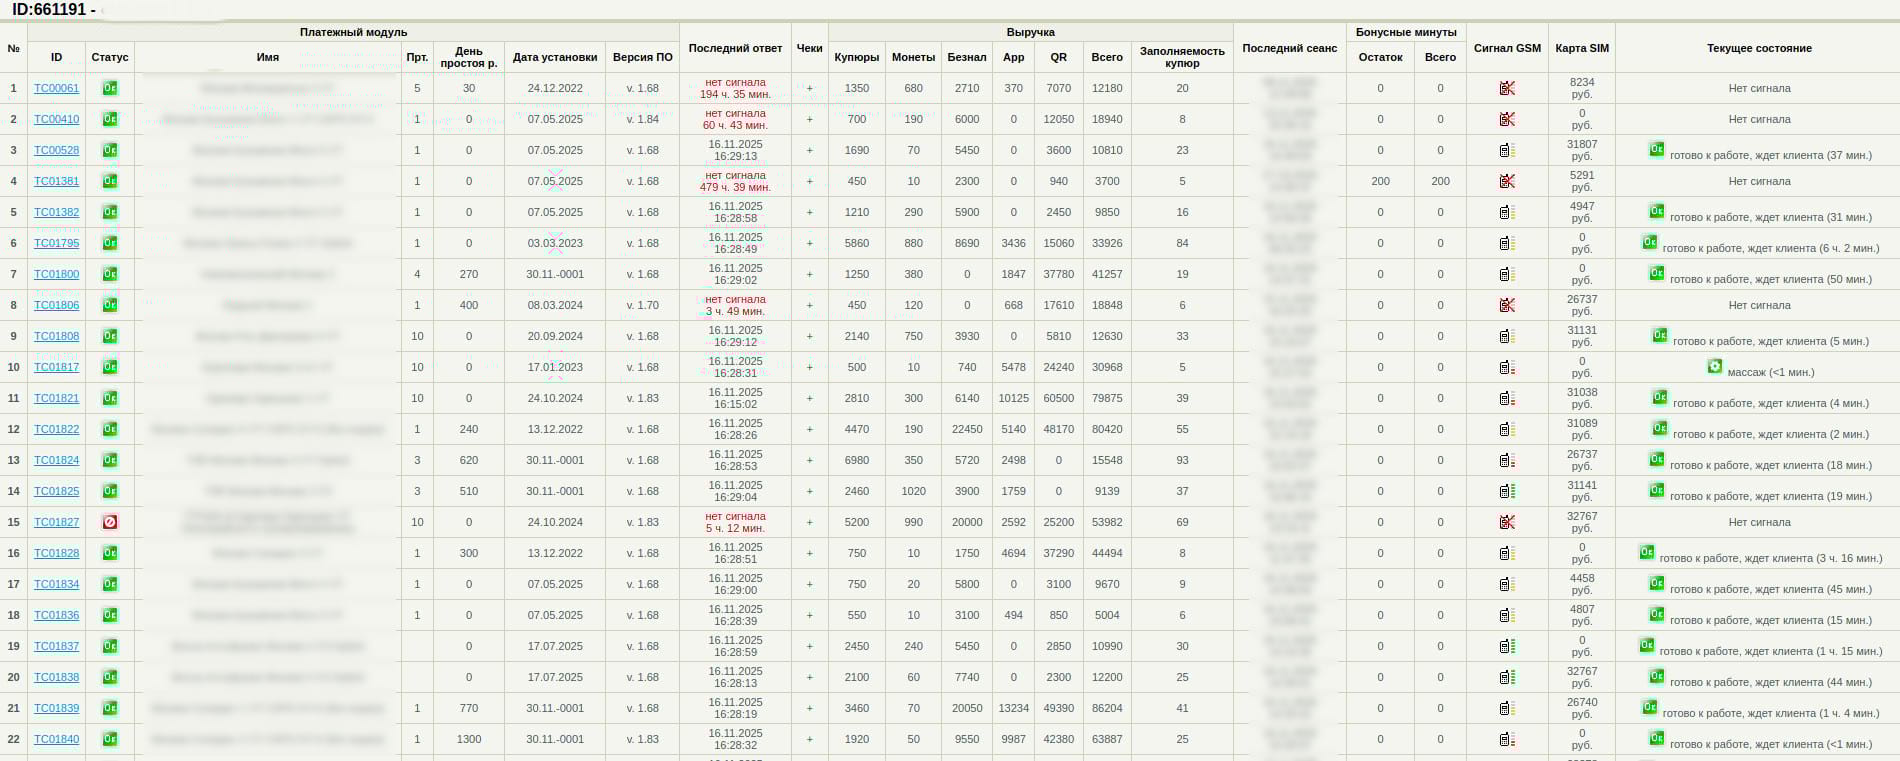Click the ready-state icon in the TC00528 row
1900x761 pixels.
[1657, 150]
